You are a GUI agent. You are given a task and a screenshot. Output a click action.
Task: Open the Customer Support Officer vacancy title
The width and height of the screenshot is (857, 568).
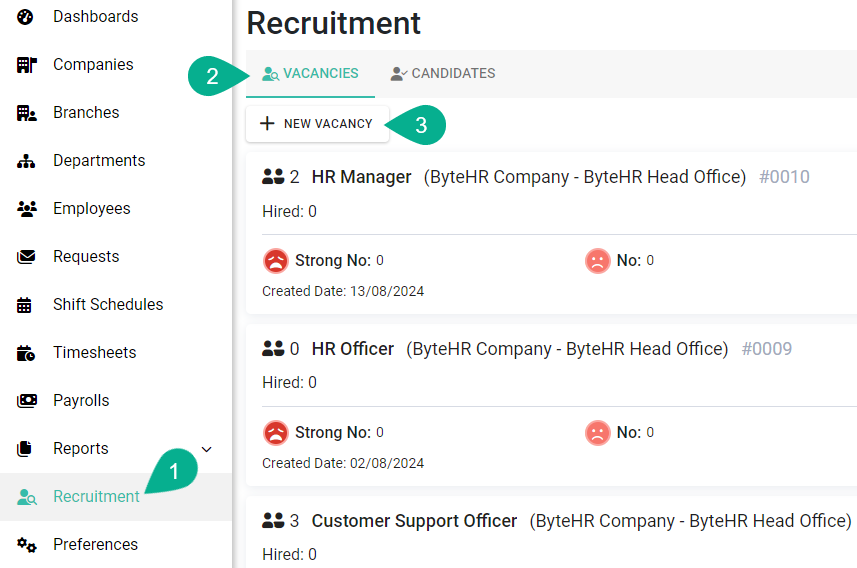coord(414,521)
